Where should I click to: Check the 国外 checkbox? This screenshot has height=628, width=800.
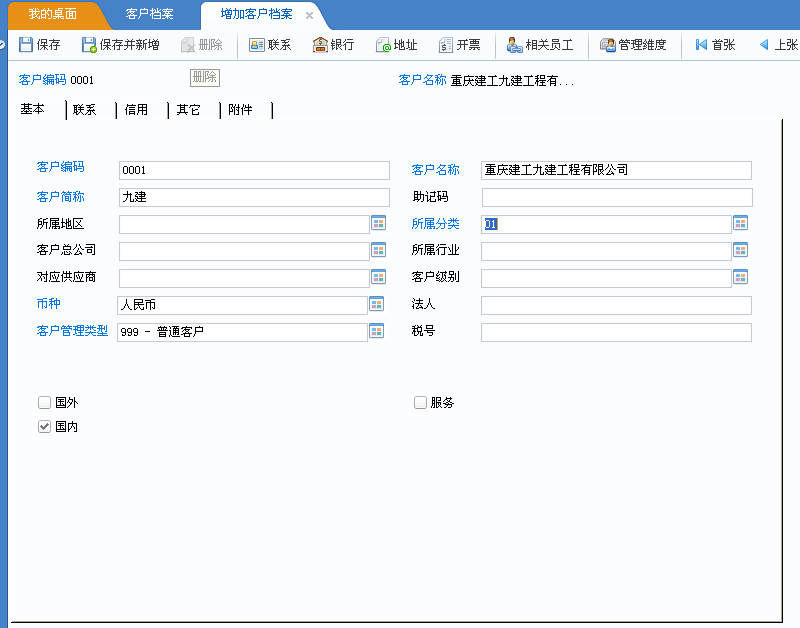pos(44,402)
